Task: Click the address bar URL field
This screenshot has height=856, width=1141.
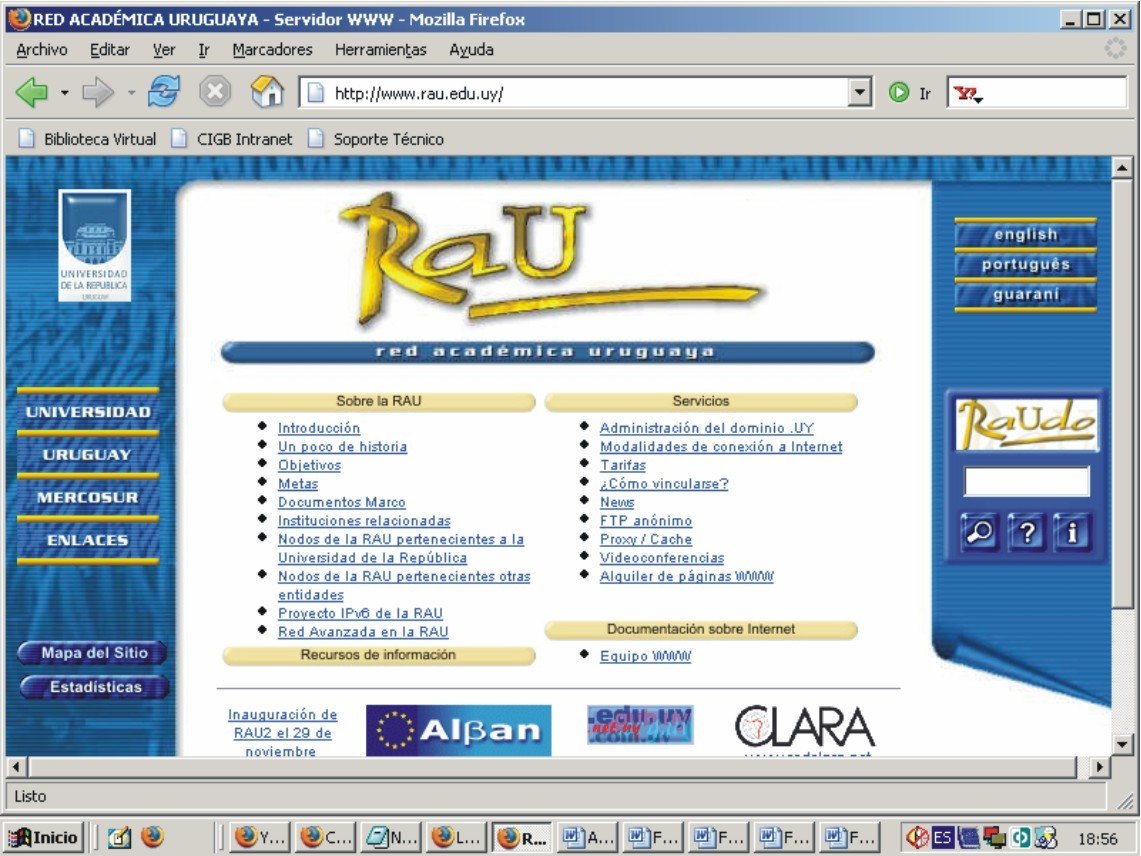Action: (575, 93)
